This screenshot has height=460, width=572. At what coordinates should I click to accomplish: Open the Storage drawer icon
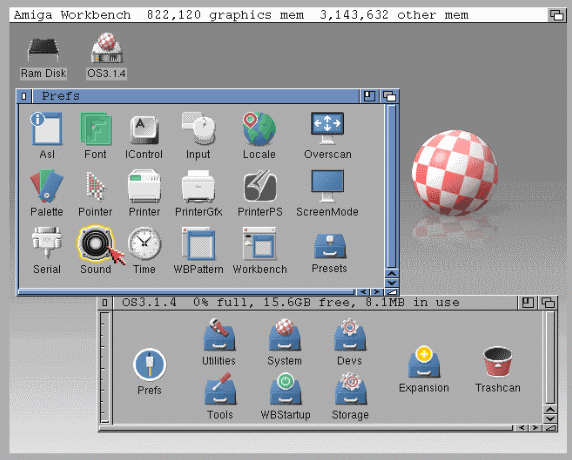(x=351, y=389)
